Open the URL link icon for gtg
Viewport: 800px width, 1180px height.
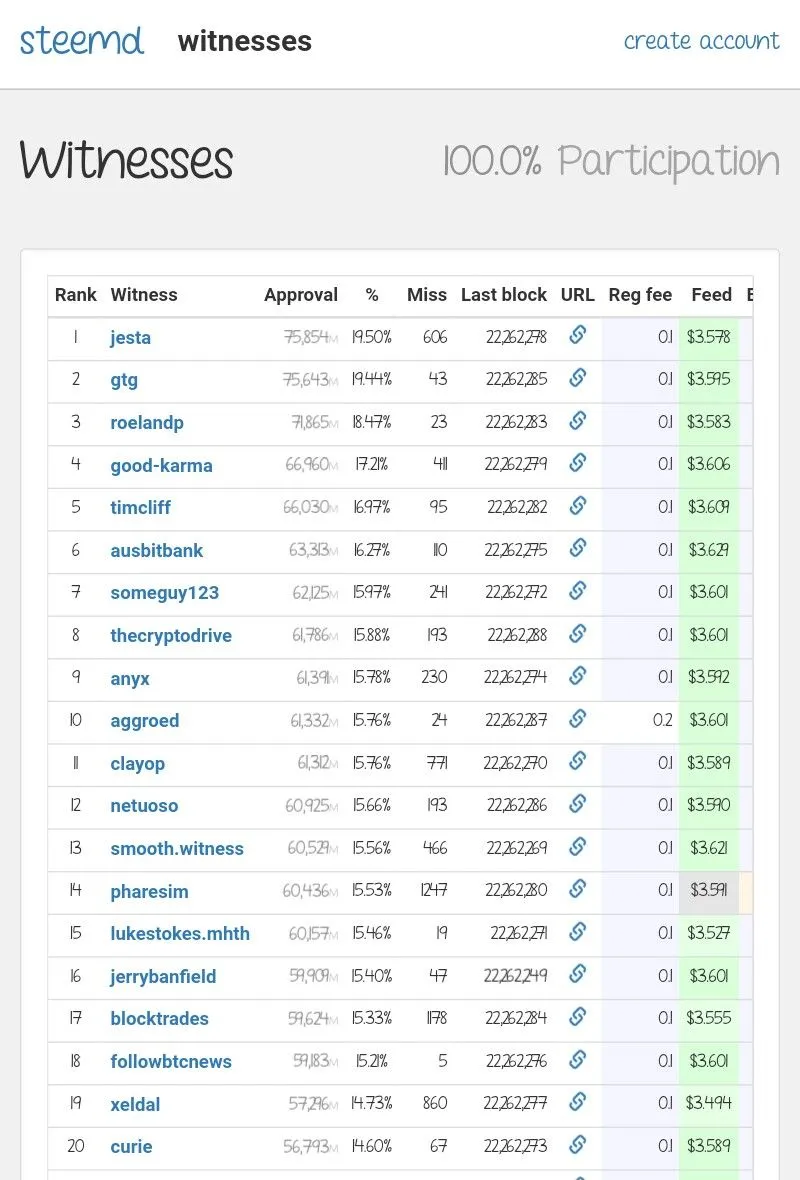[577, 377]
